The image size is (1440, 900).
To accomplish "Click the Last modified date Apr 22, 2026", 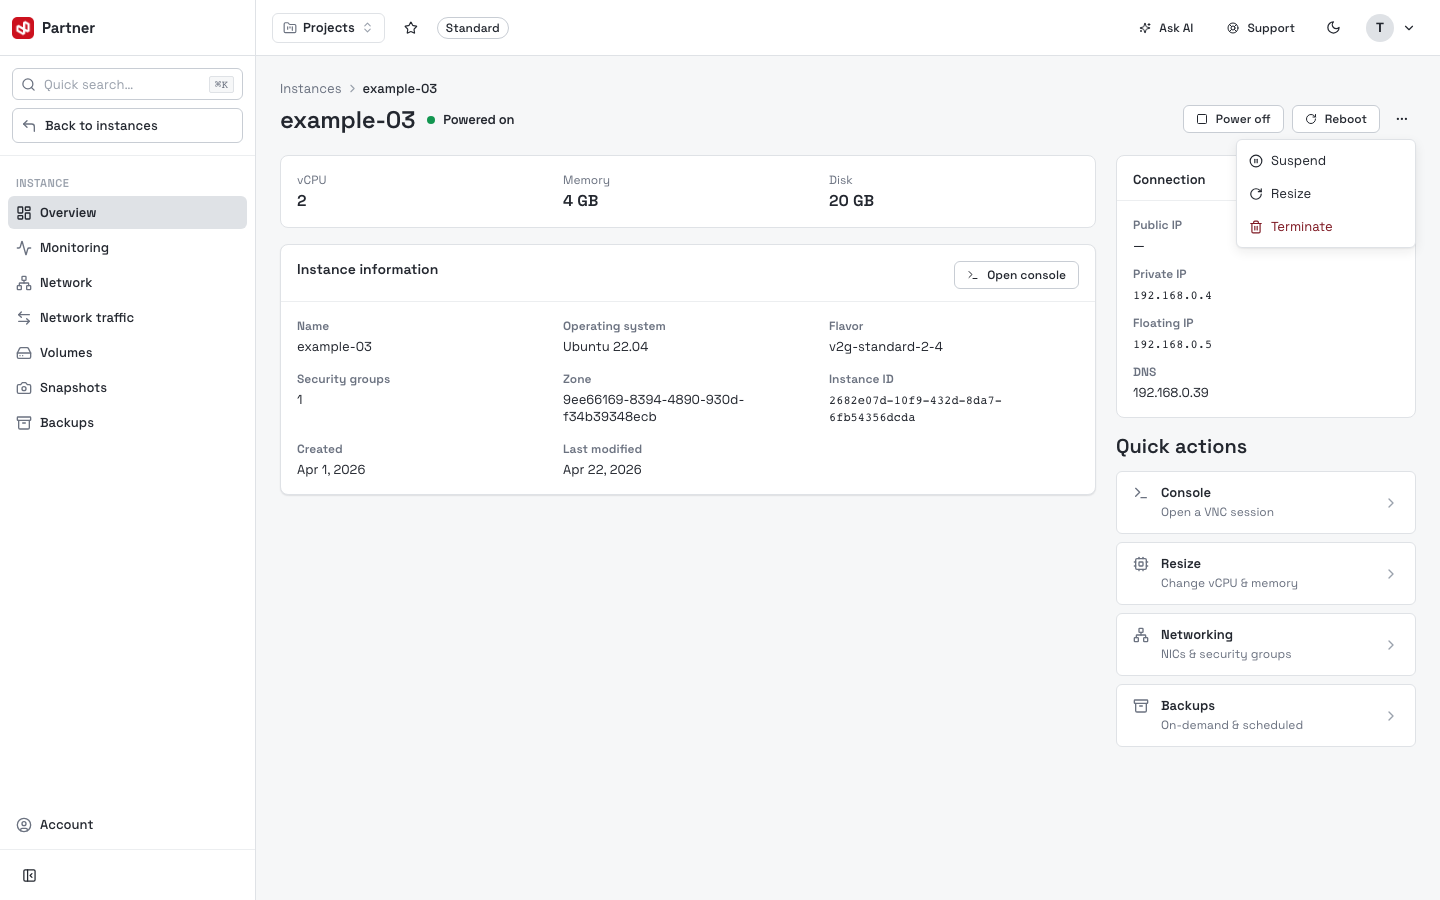I will click(x=602, y=470).
